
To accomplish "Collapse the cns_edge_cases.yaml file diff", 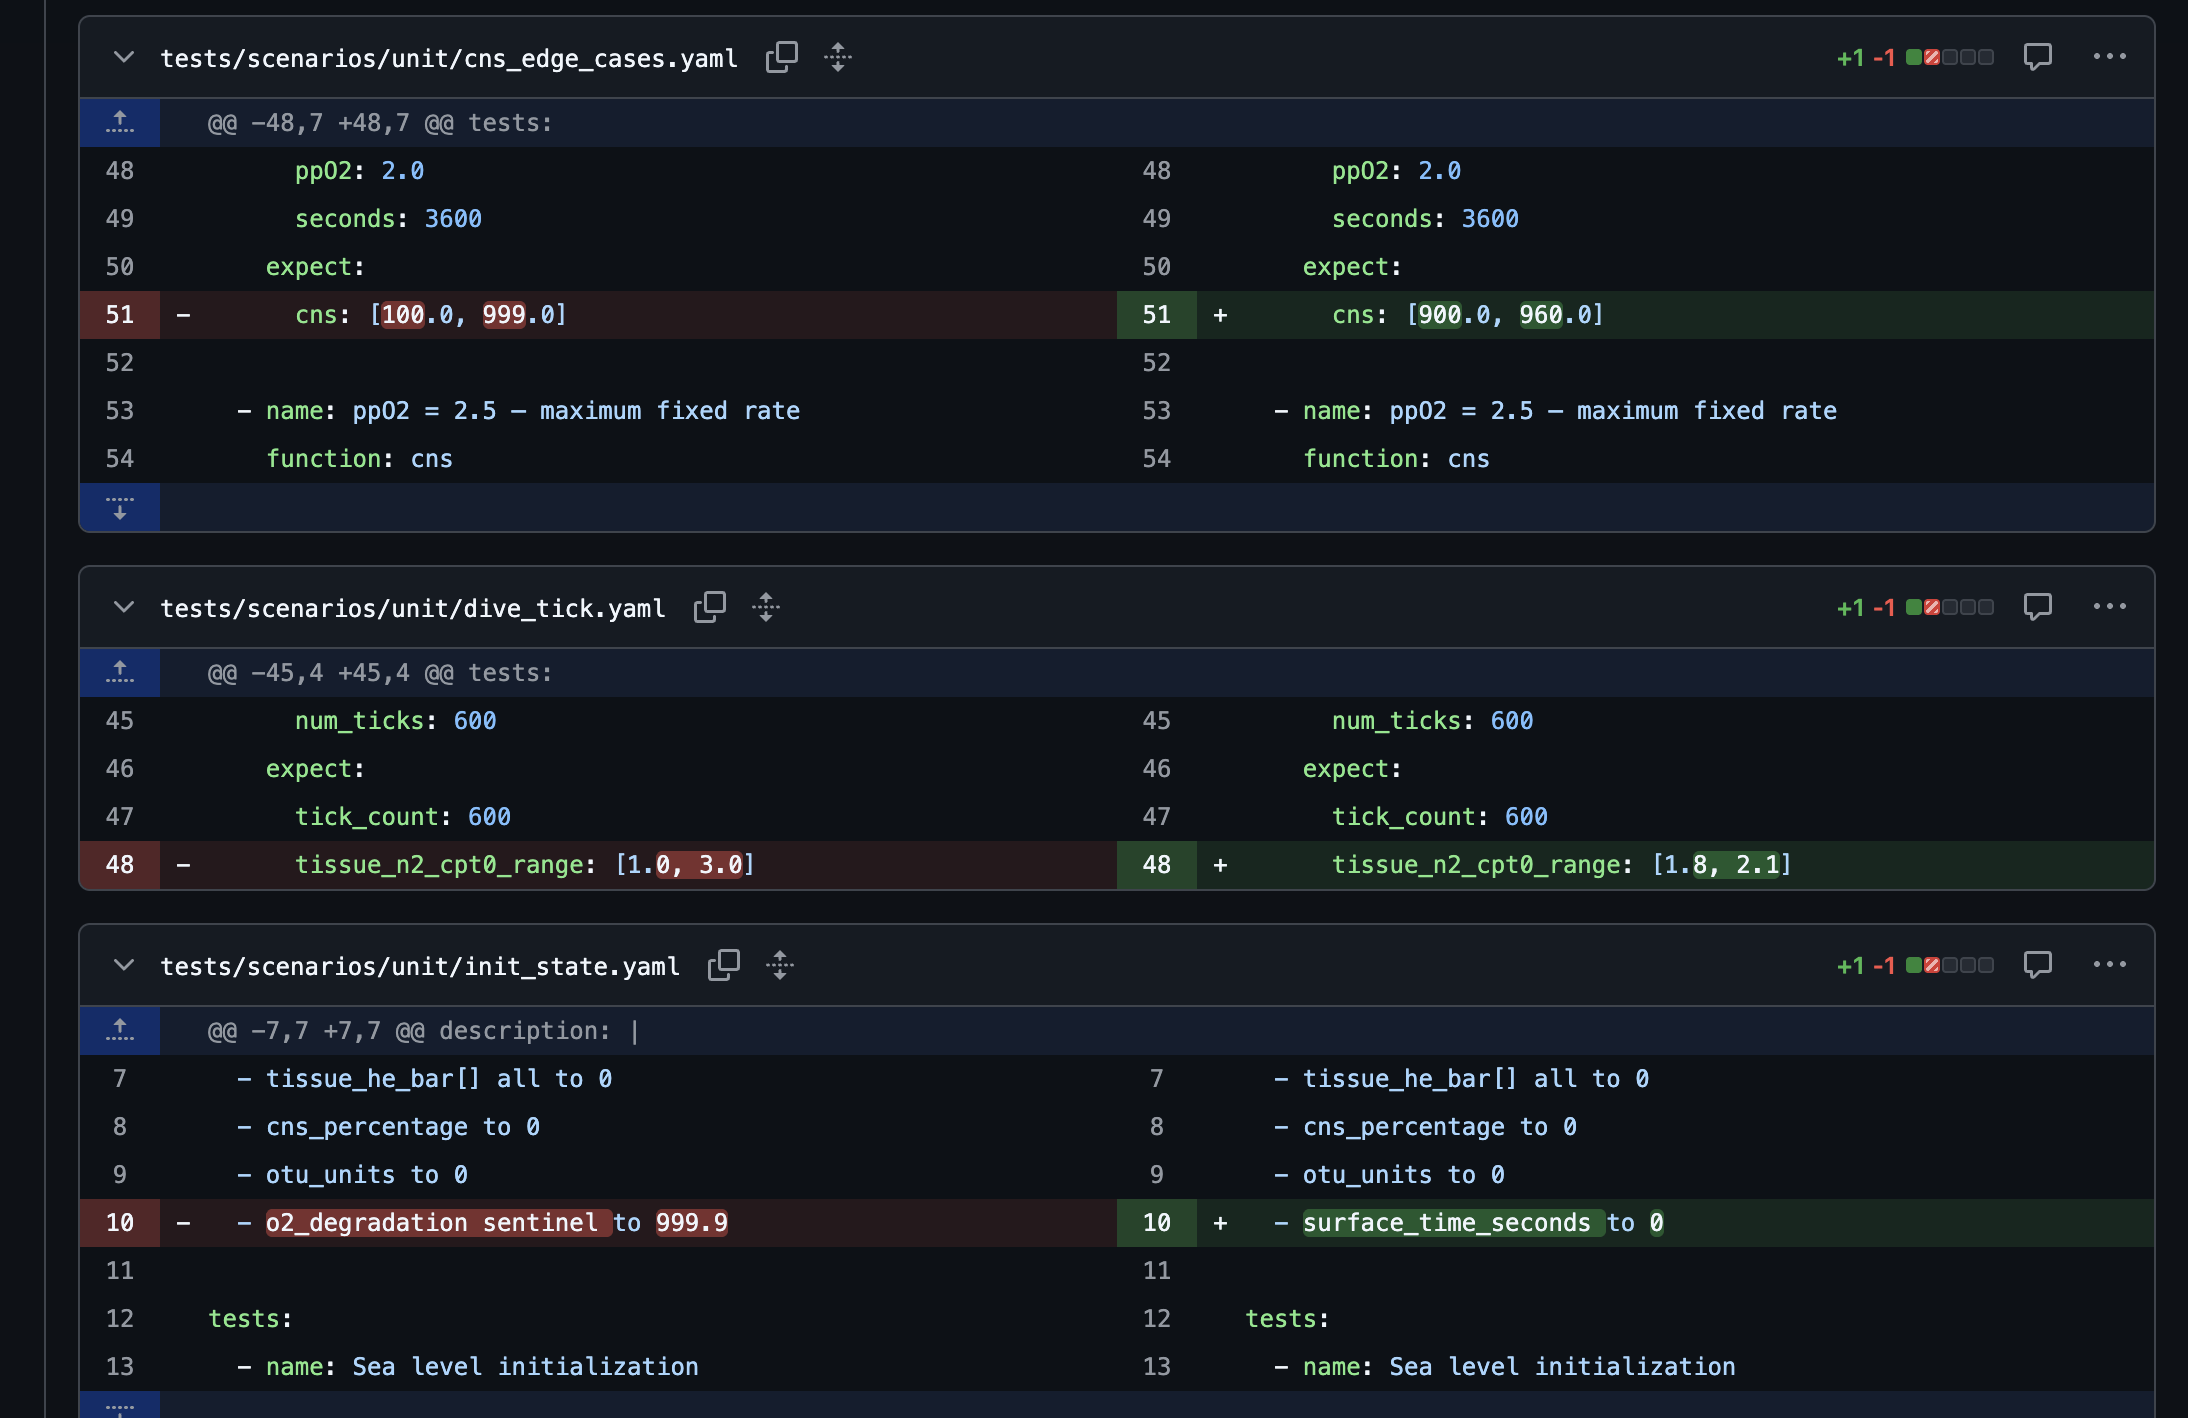I will point(124,57).
